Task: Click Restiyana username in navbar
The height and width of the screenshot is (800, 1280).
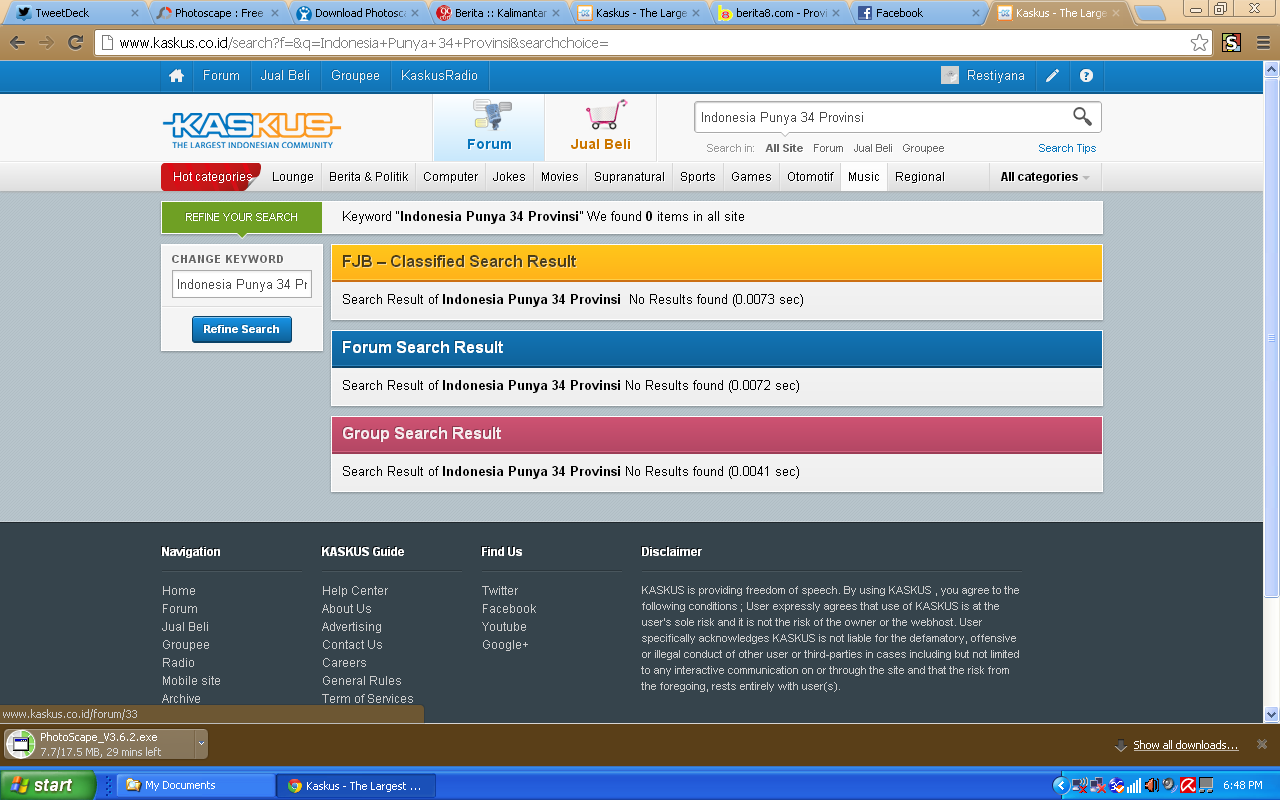Action: [x=996, y=76]
